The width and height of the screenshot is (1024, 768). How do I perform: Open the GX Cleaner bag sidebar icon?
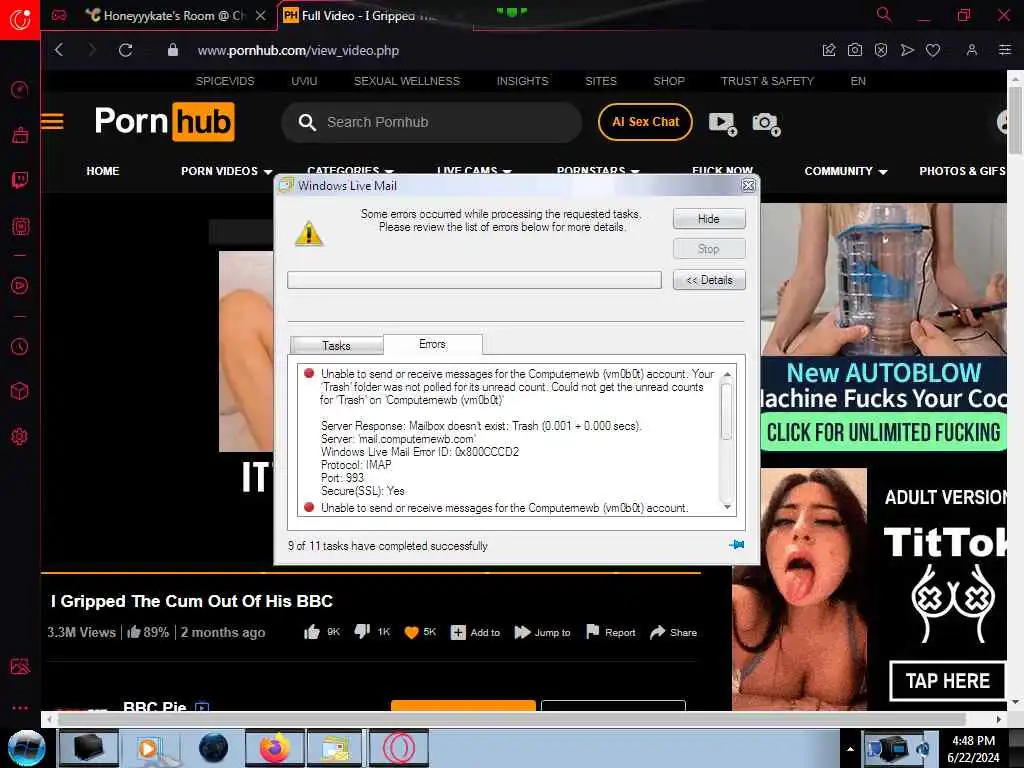pyautogui.click(x=20, y=135)
